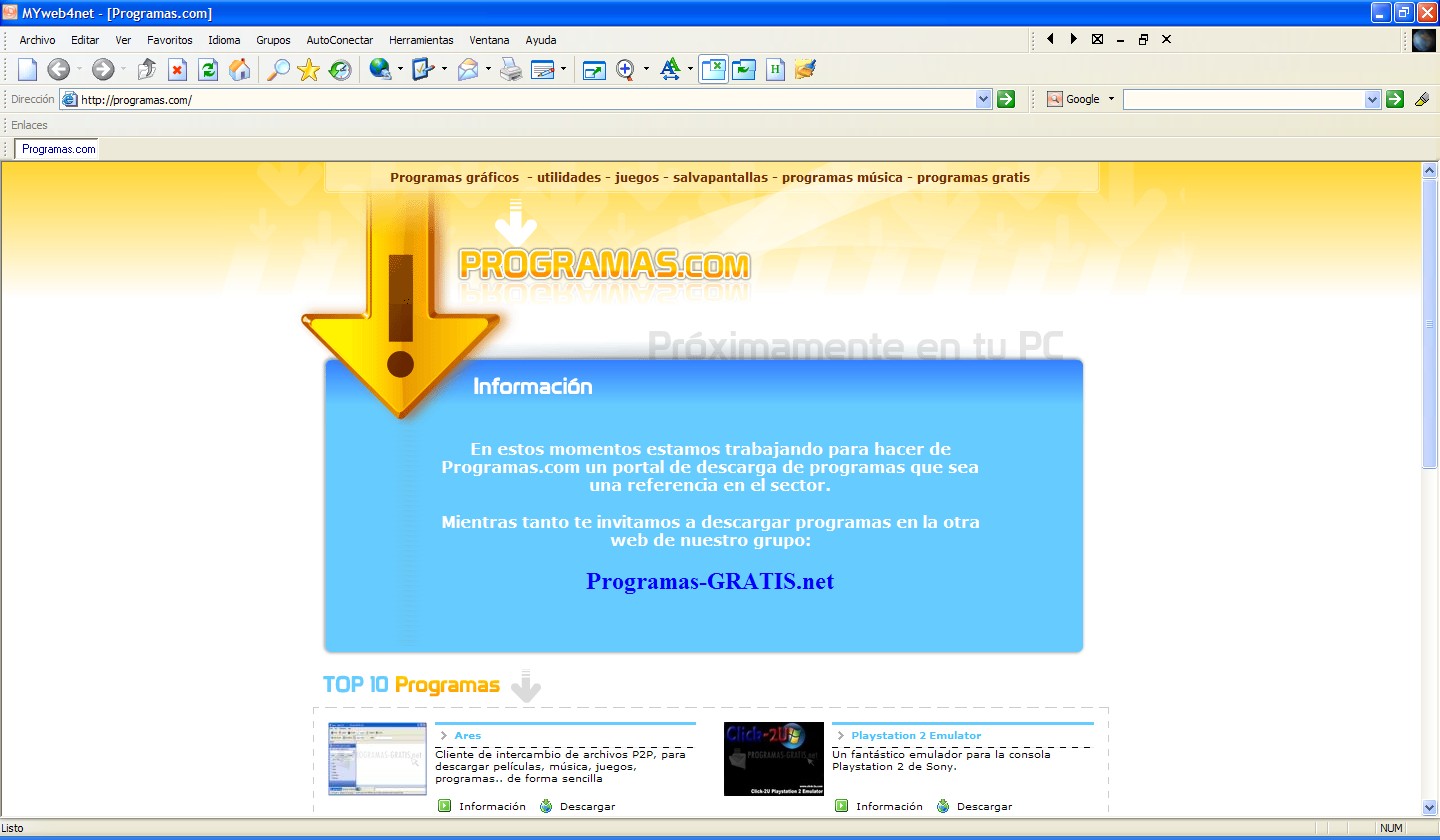
Task: Open the Mail envelope icon
Action: pos(468,70)
